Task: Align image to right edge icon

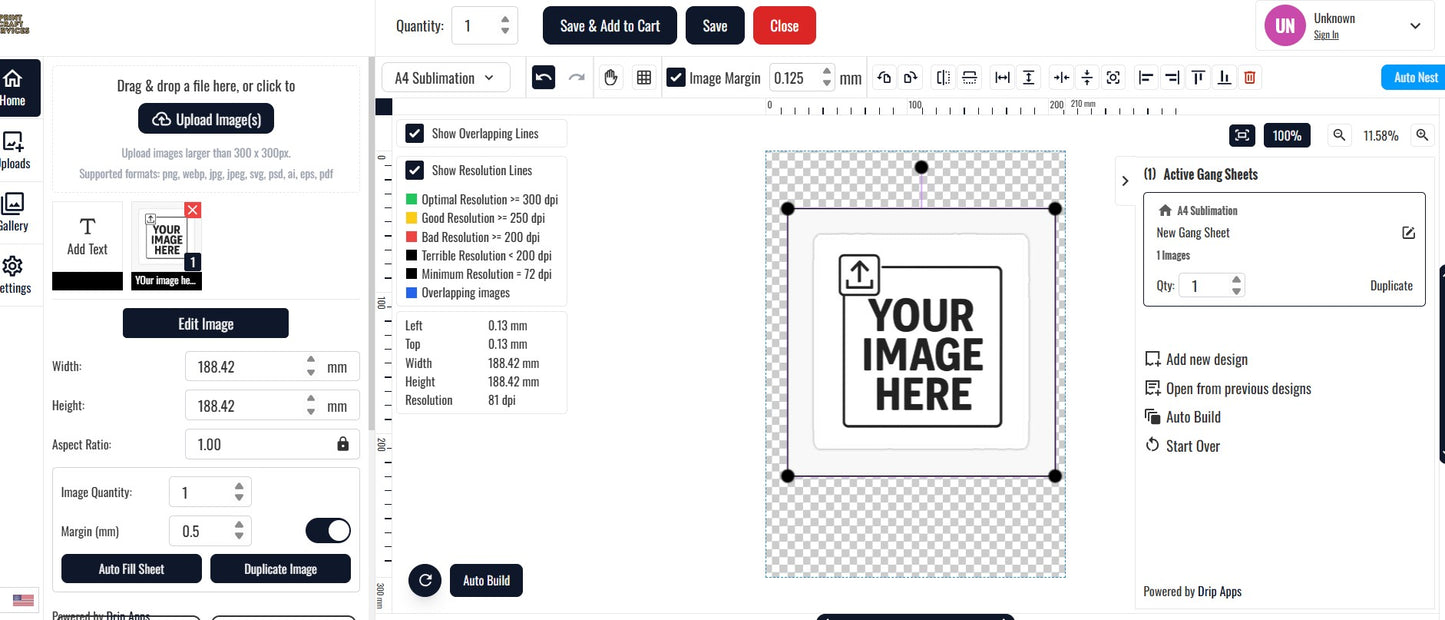Action: point(1172,77)
